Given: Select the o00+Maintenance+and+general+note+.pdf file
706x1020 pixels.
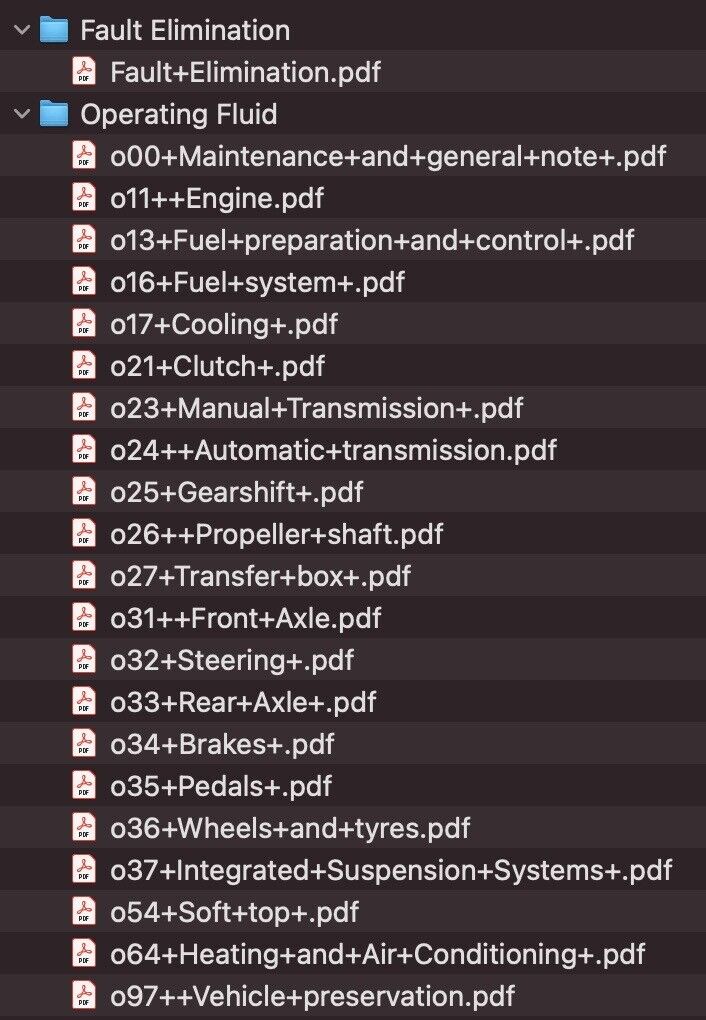Looking at the screenshot, I should pos(388,156).
